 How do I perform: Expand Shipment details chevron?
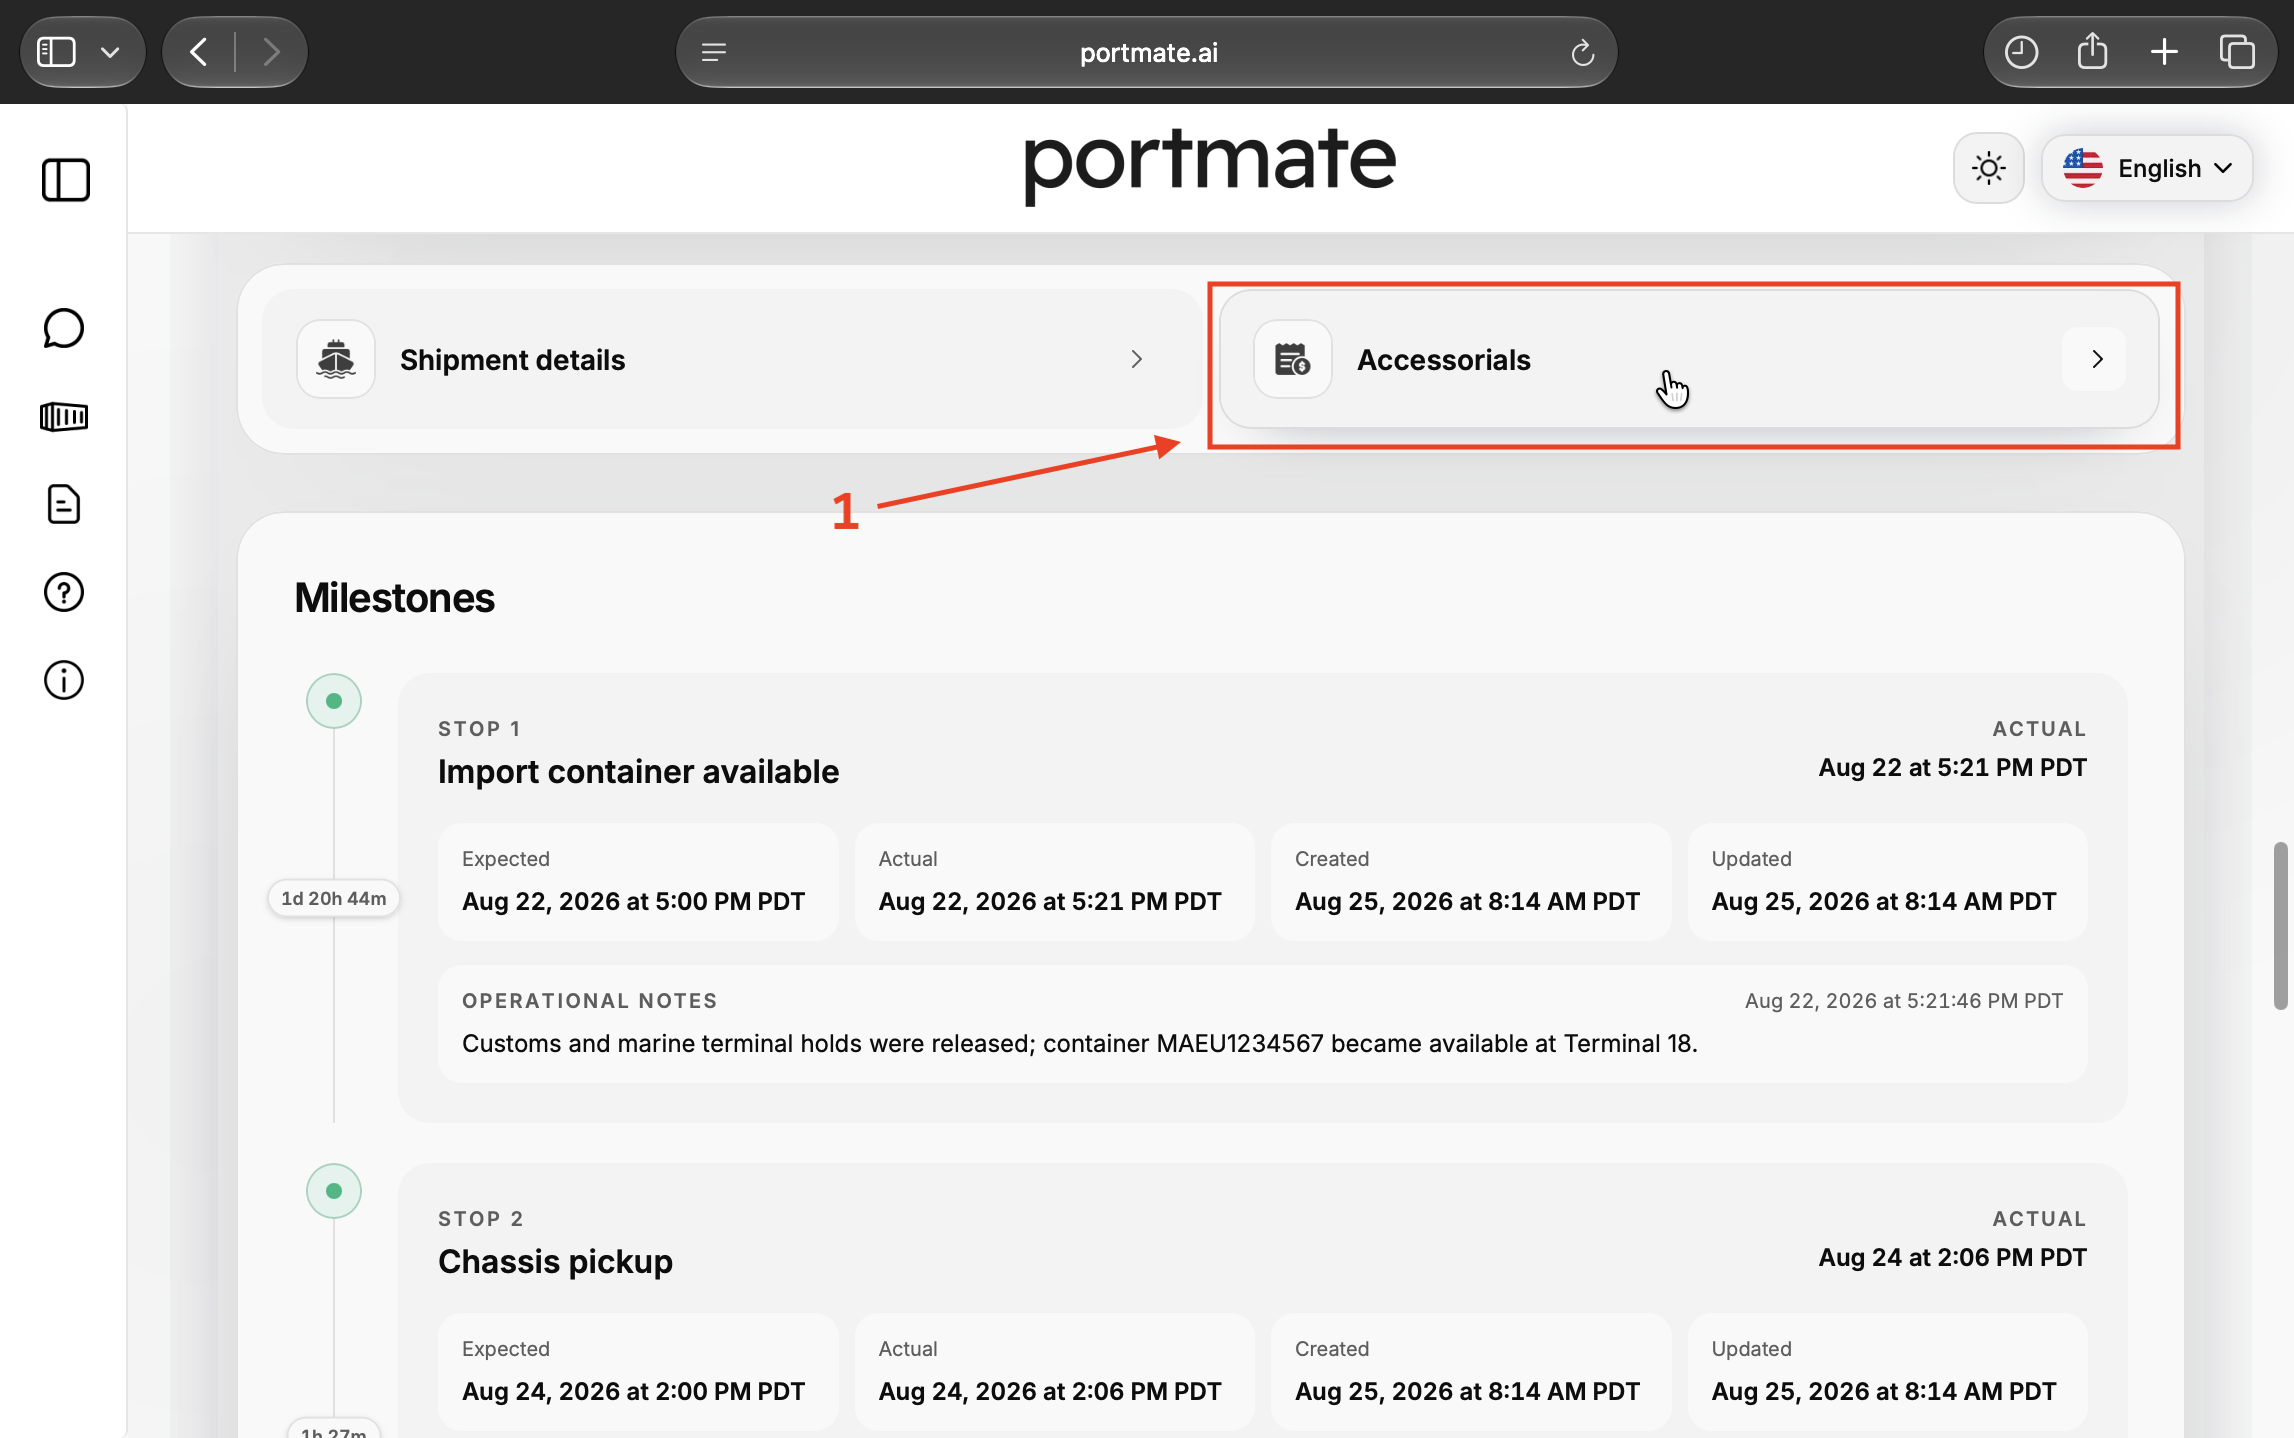click(x=1136, y=359)
